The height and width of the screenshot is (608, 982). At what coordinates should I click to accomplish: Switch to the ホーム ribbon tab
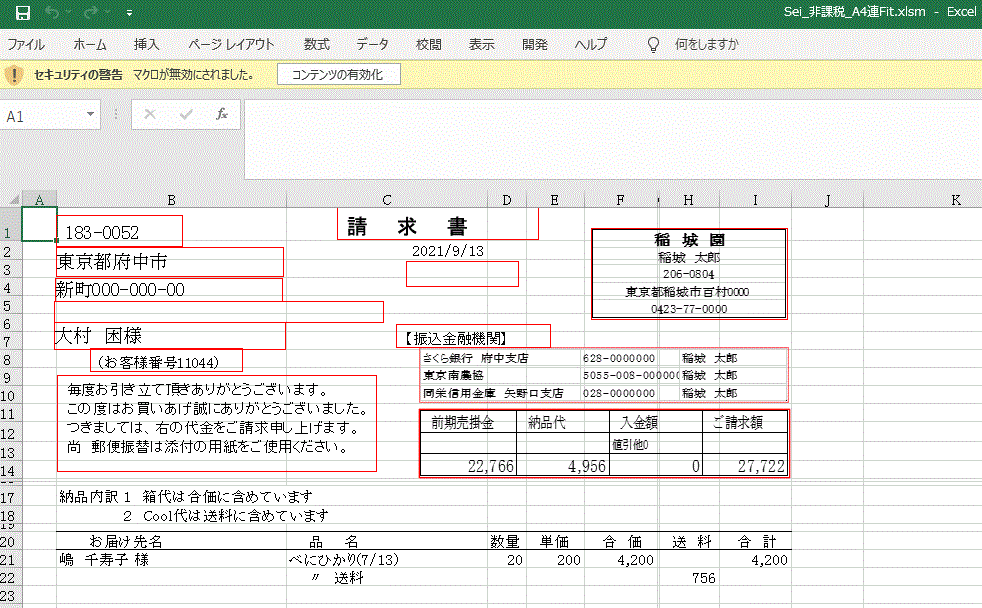[x=90, y=44]
